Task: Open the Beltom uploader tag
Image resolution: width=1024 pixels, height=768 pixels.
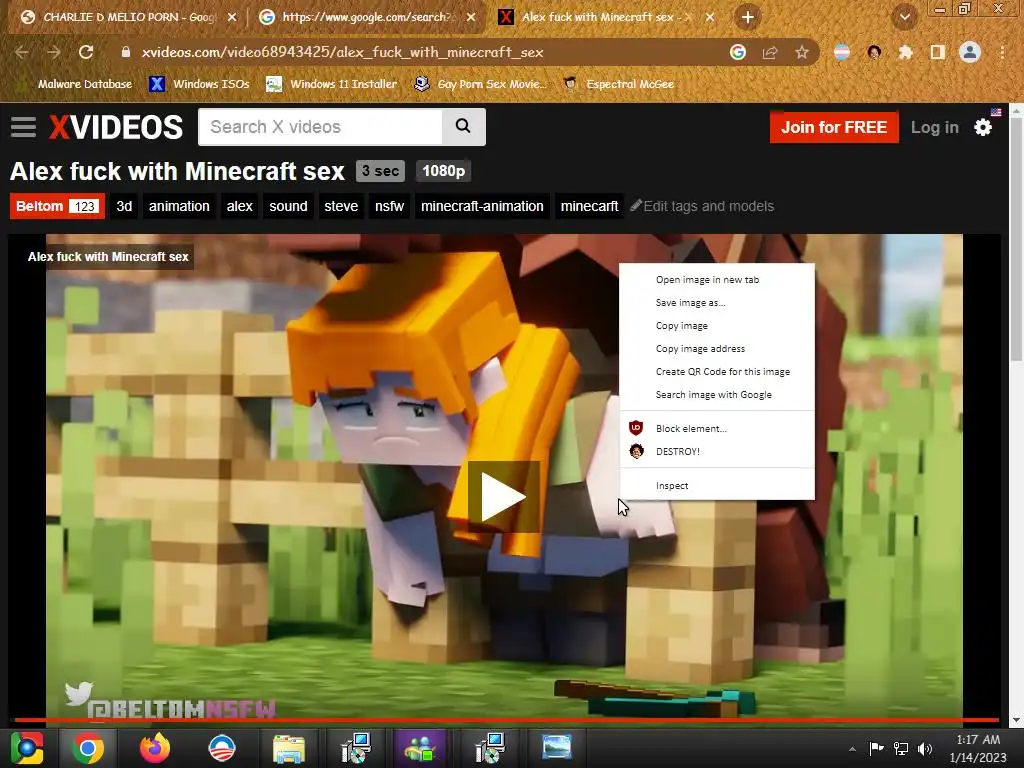Action: point(57,206)
